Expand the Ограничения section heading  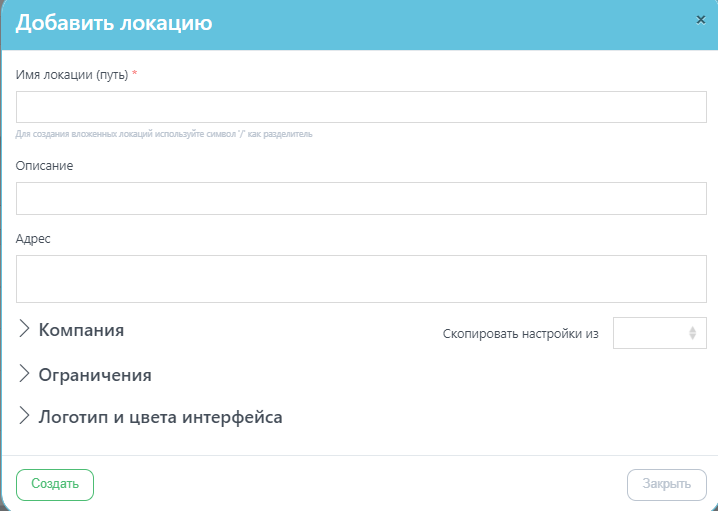pyautogui.click(x=95, y=375)
